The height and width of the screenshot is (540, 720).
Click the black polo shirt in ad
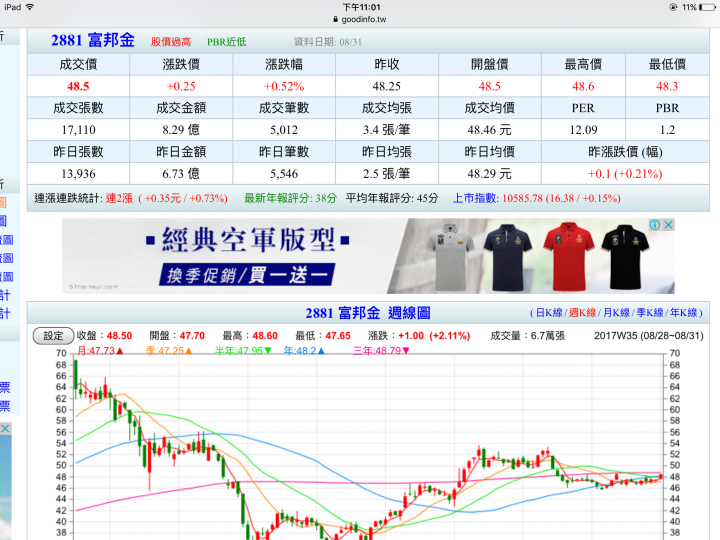point(624,256)
